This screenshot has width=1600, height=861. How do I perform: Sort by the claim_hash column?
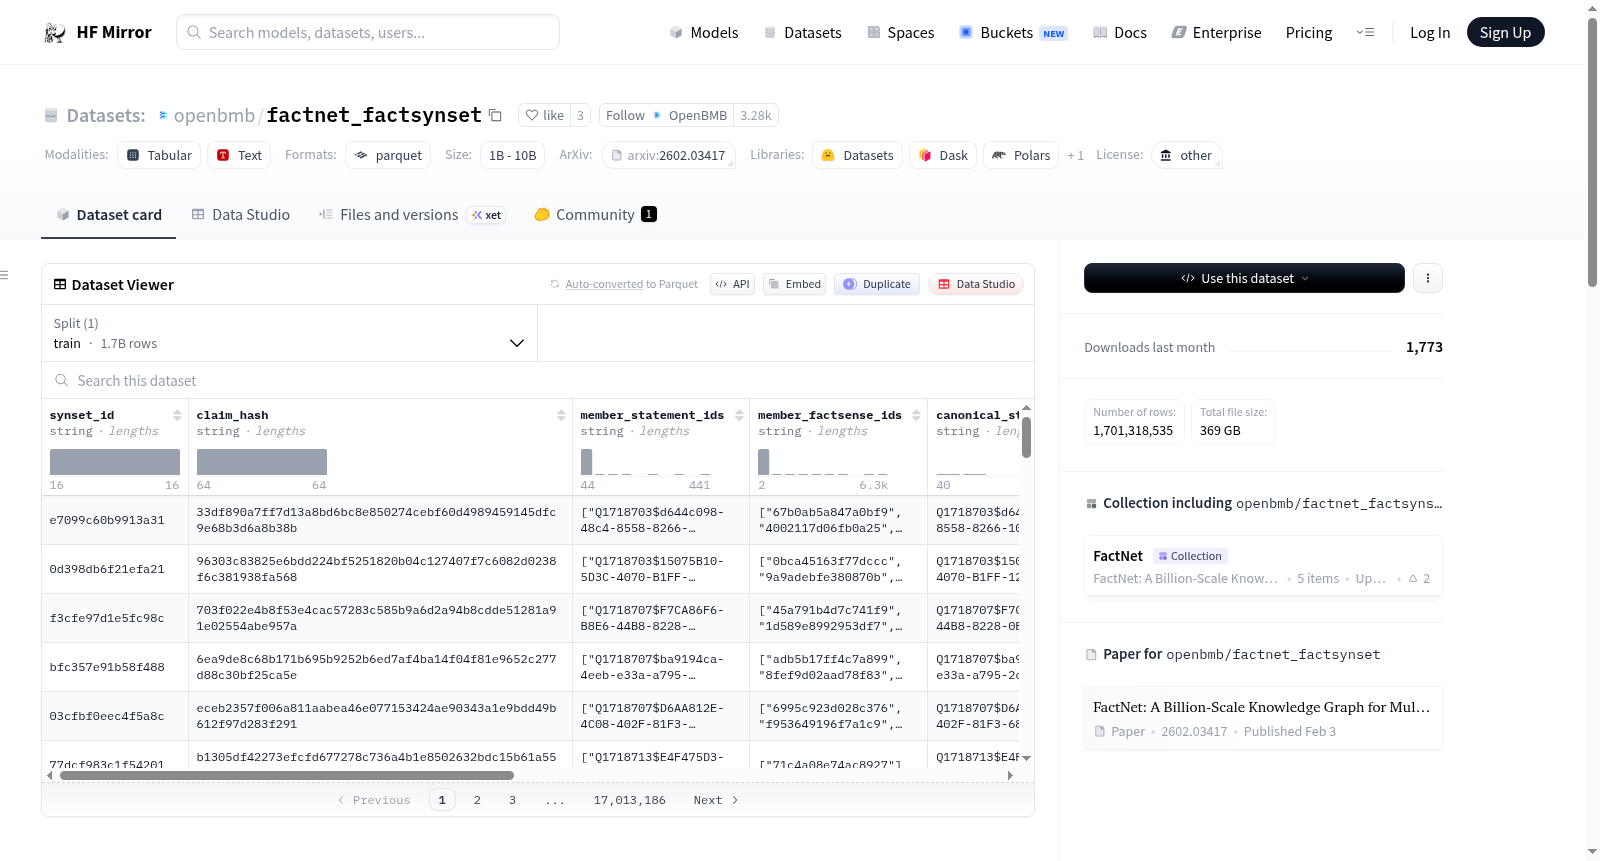(x=561, y=415)
